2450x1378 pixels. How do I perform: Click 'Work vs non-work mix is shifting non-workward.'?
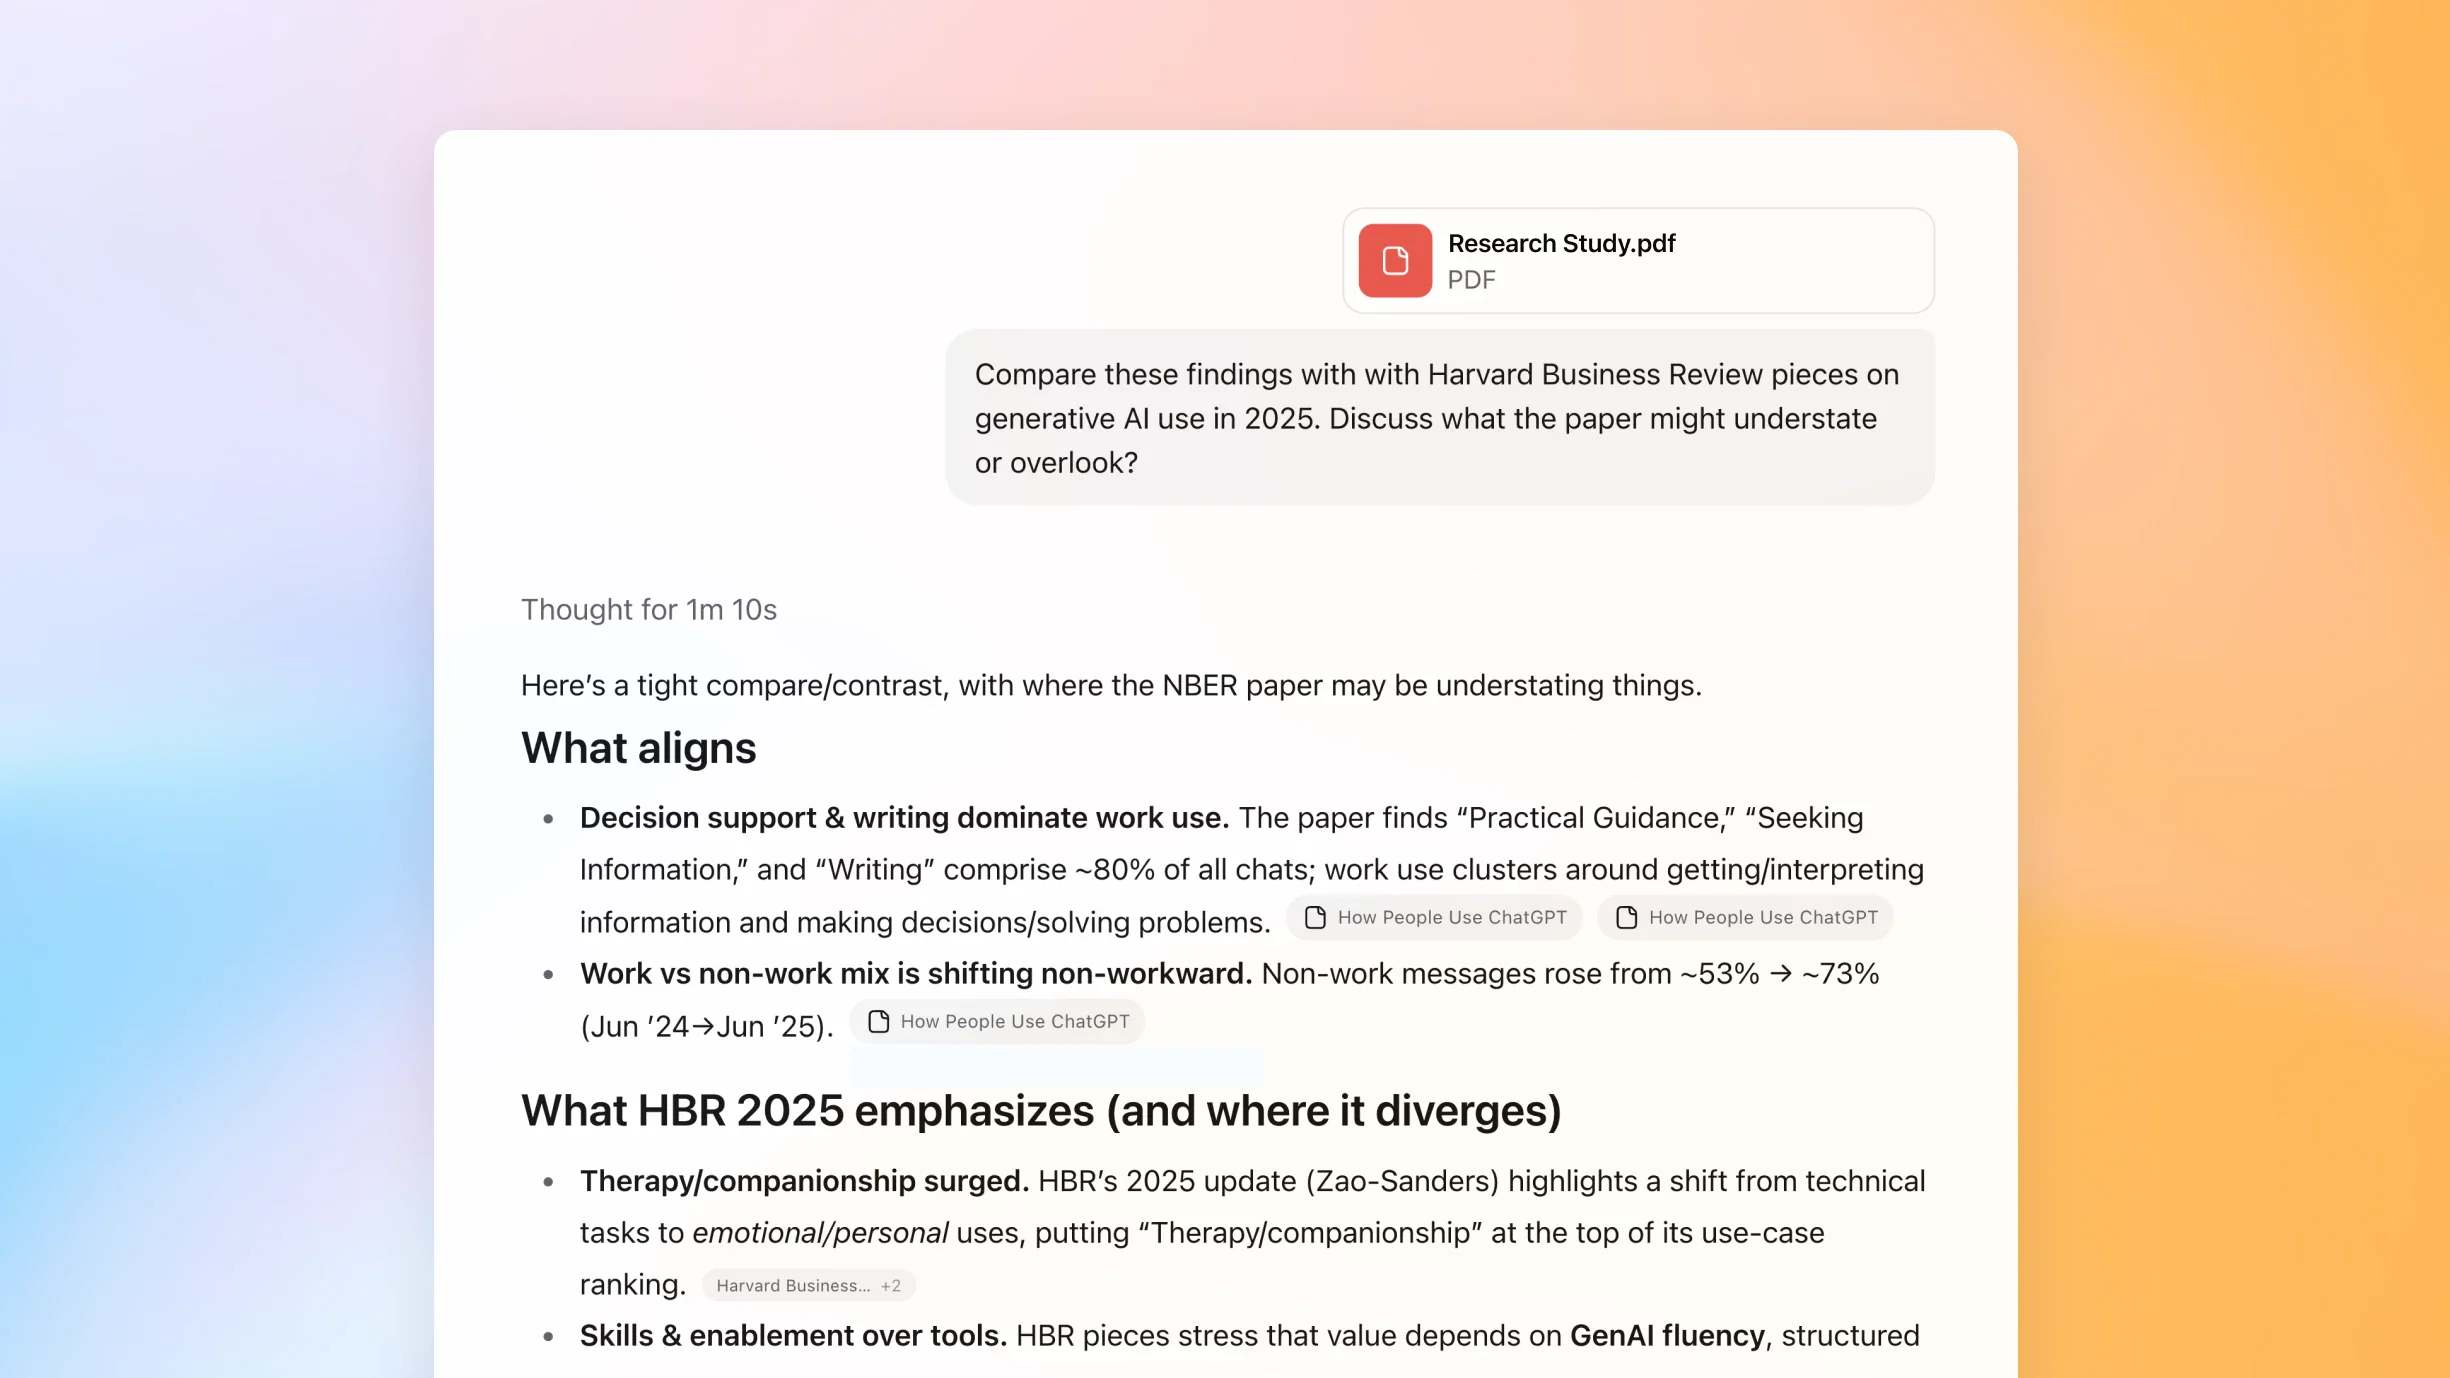click(916, 974)
